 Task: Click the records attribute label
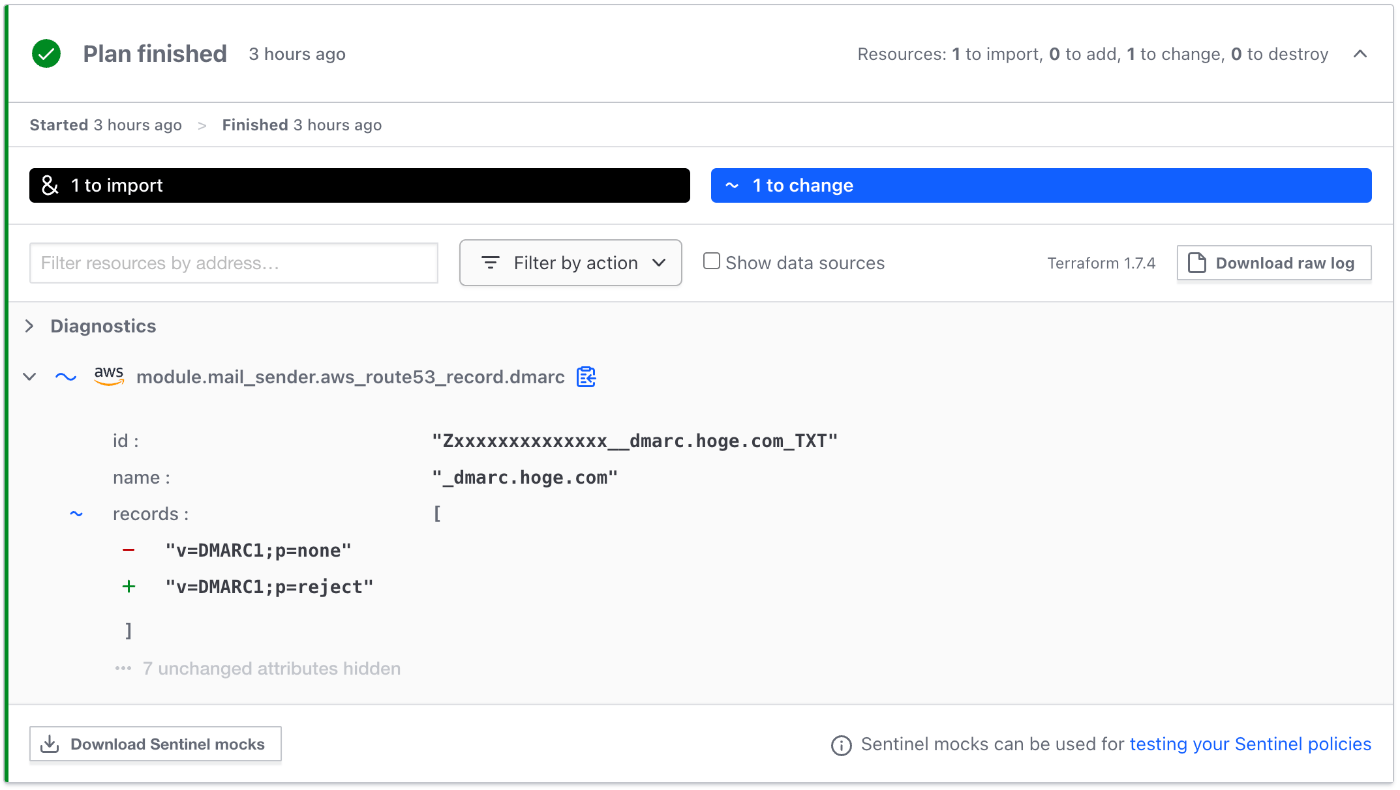(x=150, y=514)
